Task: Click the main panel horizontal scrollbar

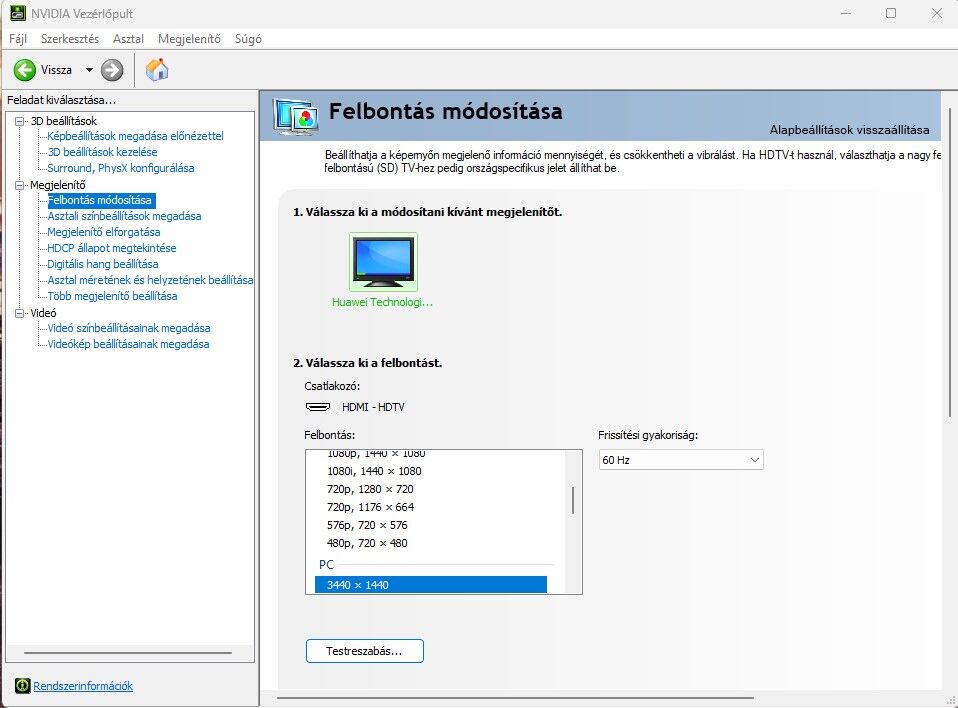Action: click(515, 698)
